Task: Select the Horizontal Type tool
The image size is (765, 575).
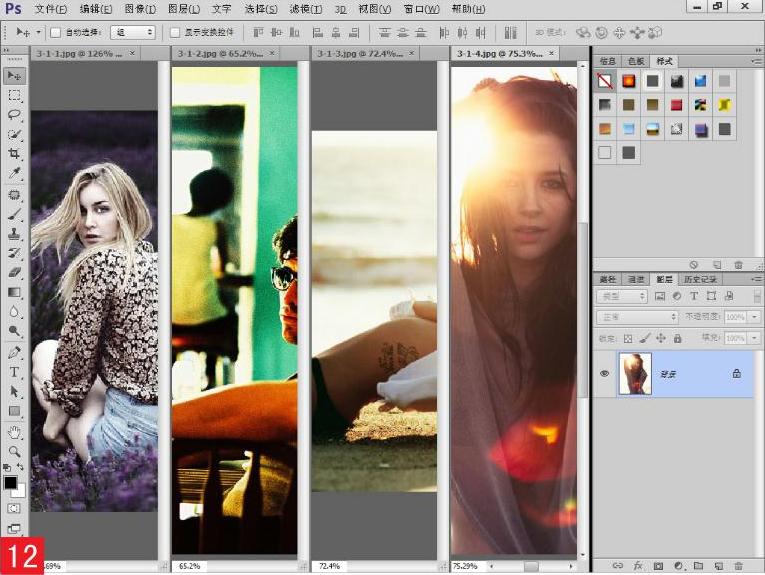Action: [x=14, y=372]
